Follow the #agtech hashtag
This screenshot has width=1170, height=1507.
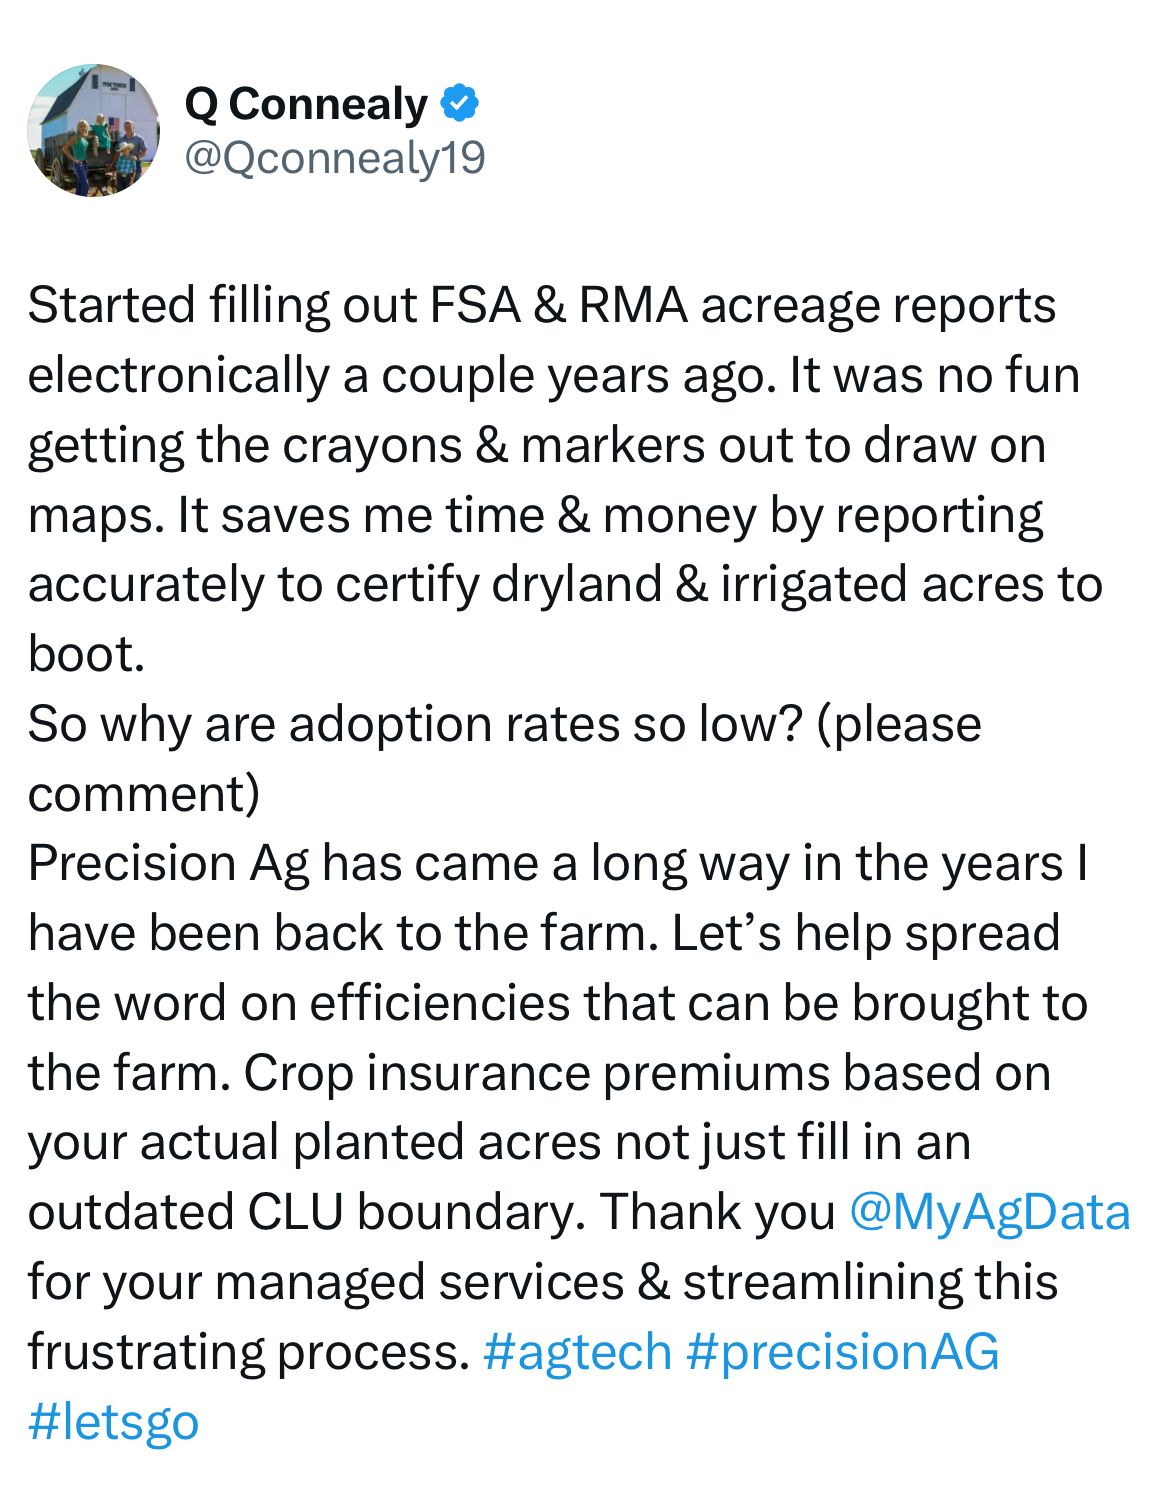coord(577,1352)
